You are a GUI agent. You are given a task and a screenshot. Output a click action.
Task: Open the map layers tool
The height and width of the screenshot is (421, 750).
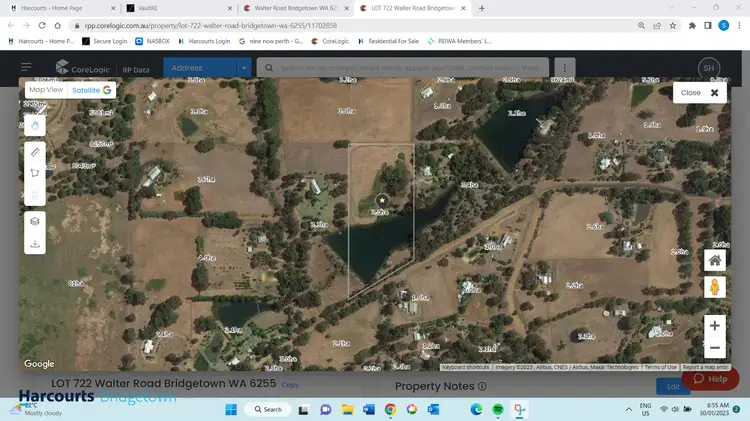35,222
